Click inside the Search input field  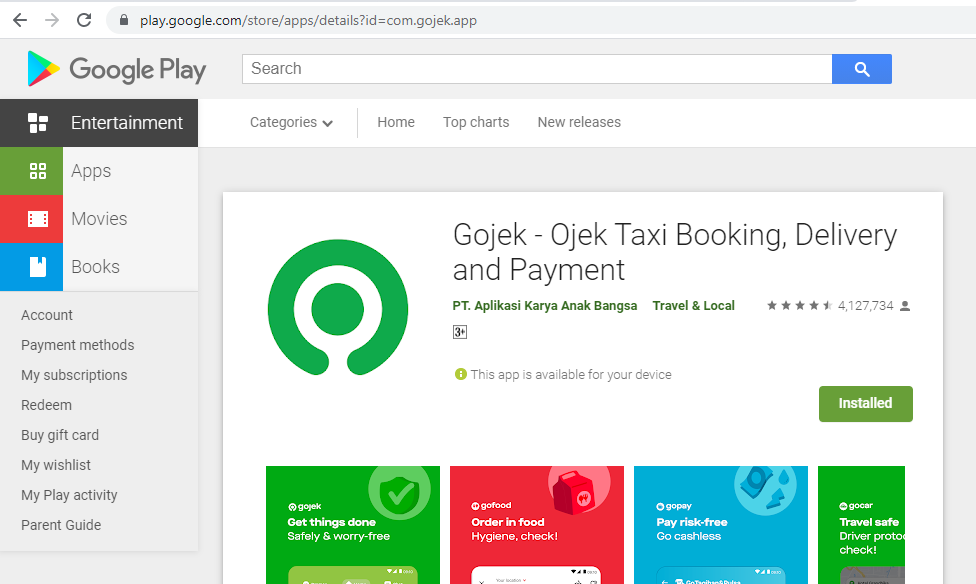(x=535, y=68)
